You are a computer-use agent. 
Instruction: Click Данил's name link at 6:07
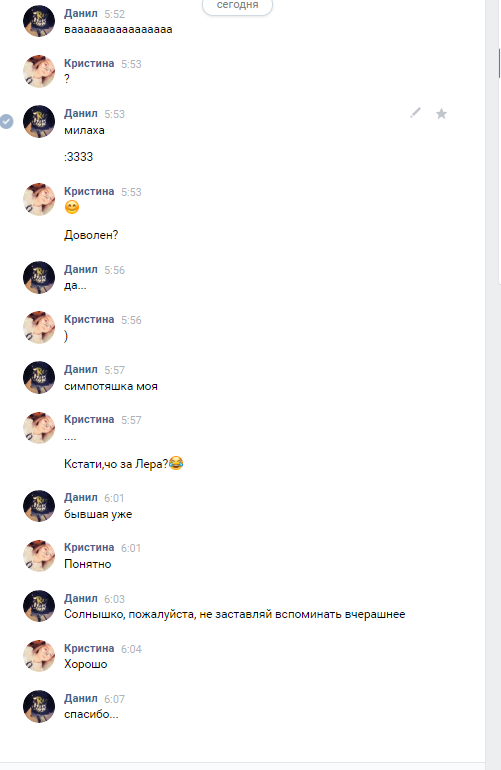pos(81,698)
